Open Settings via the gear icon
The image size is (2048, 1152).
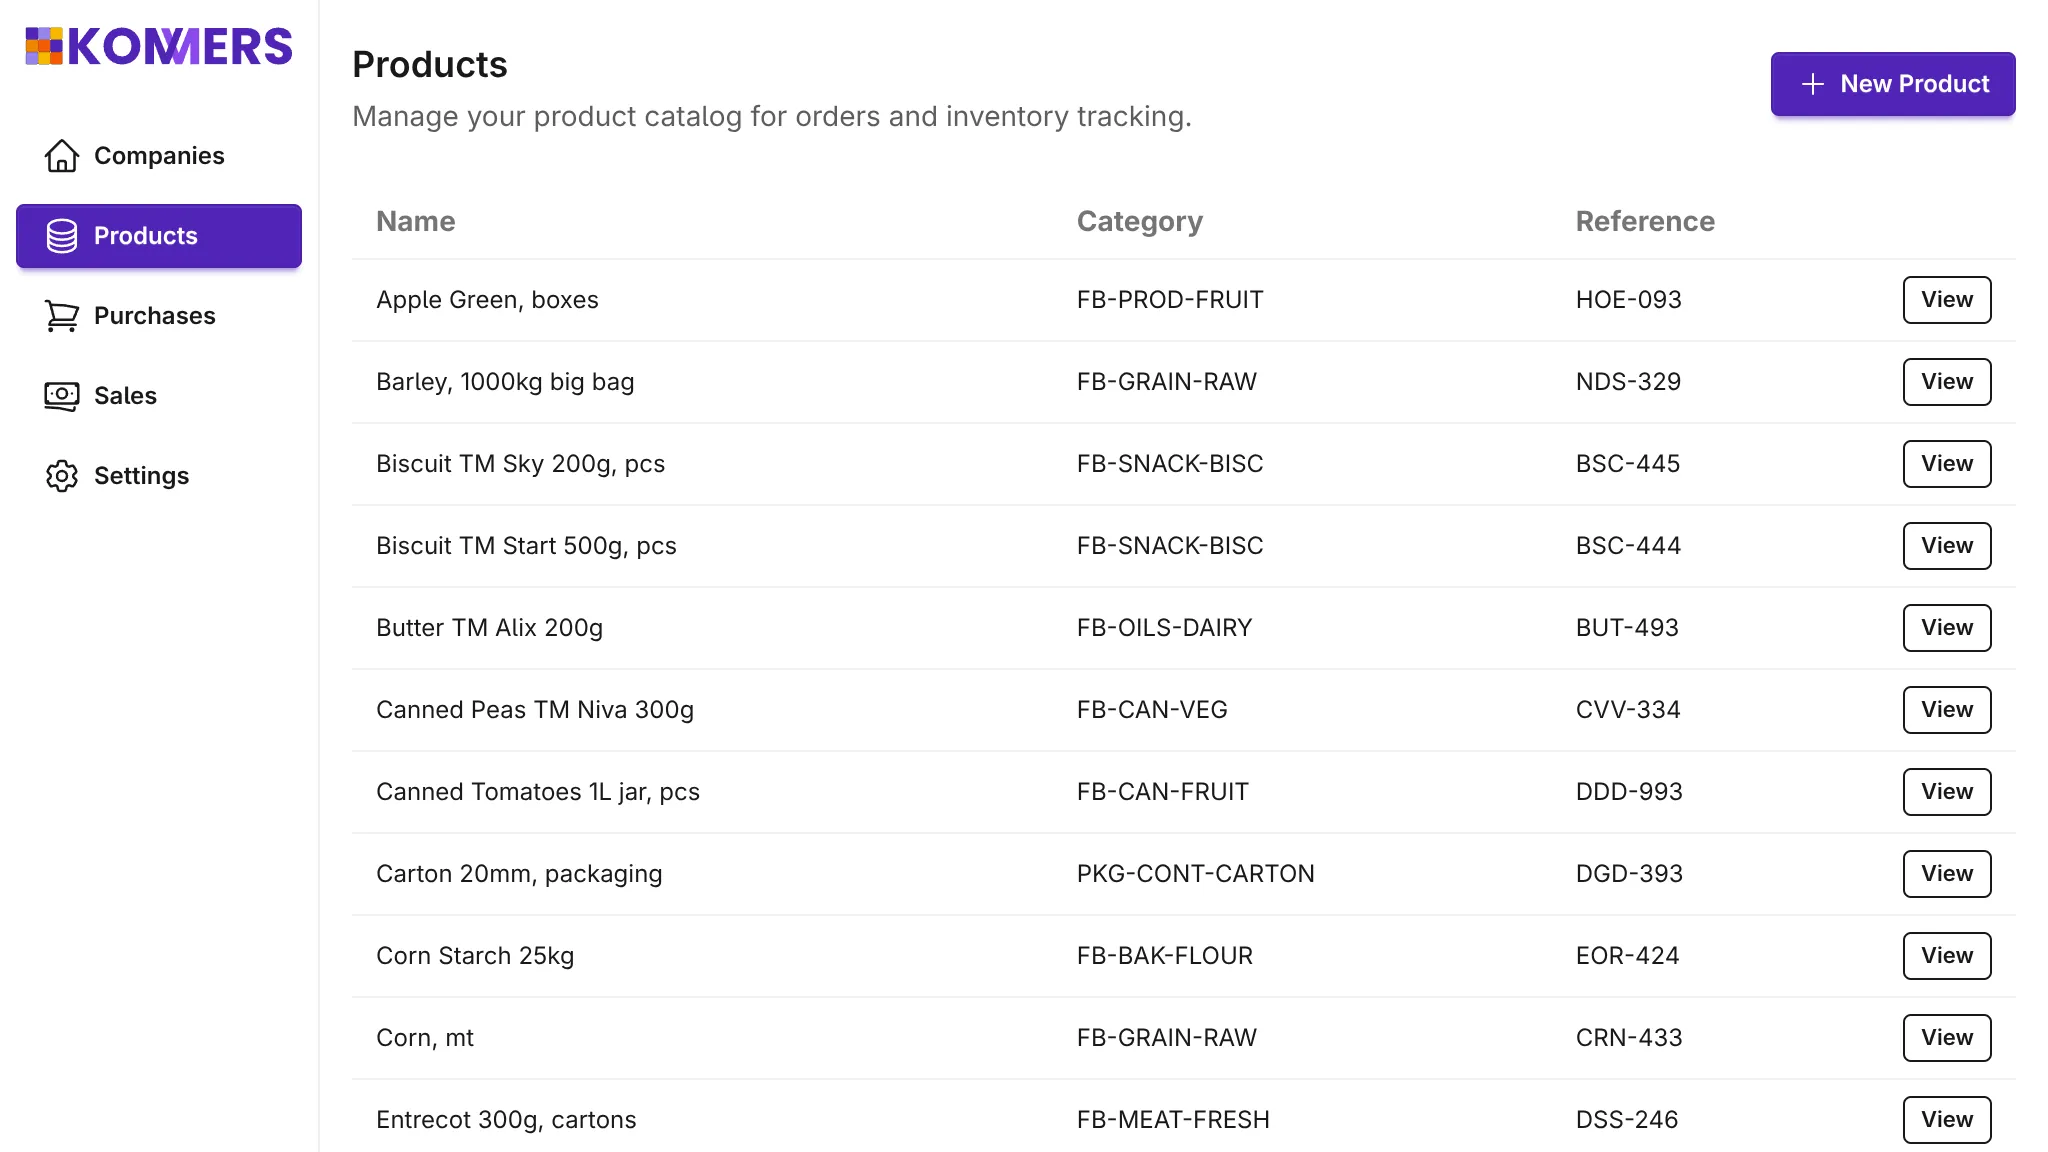62,476
